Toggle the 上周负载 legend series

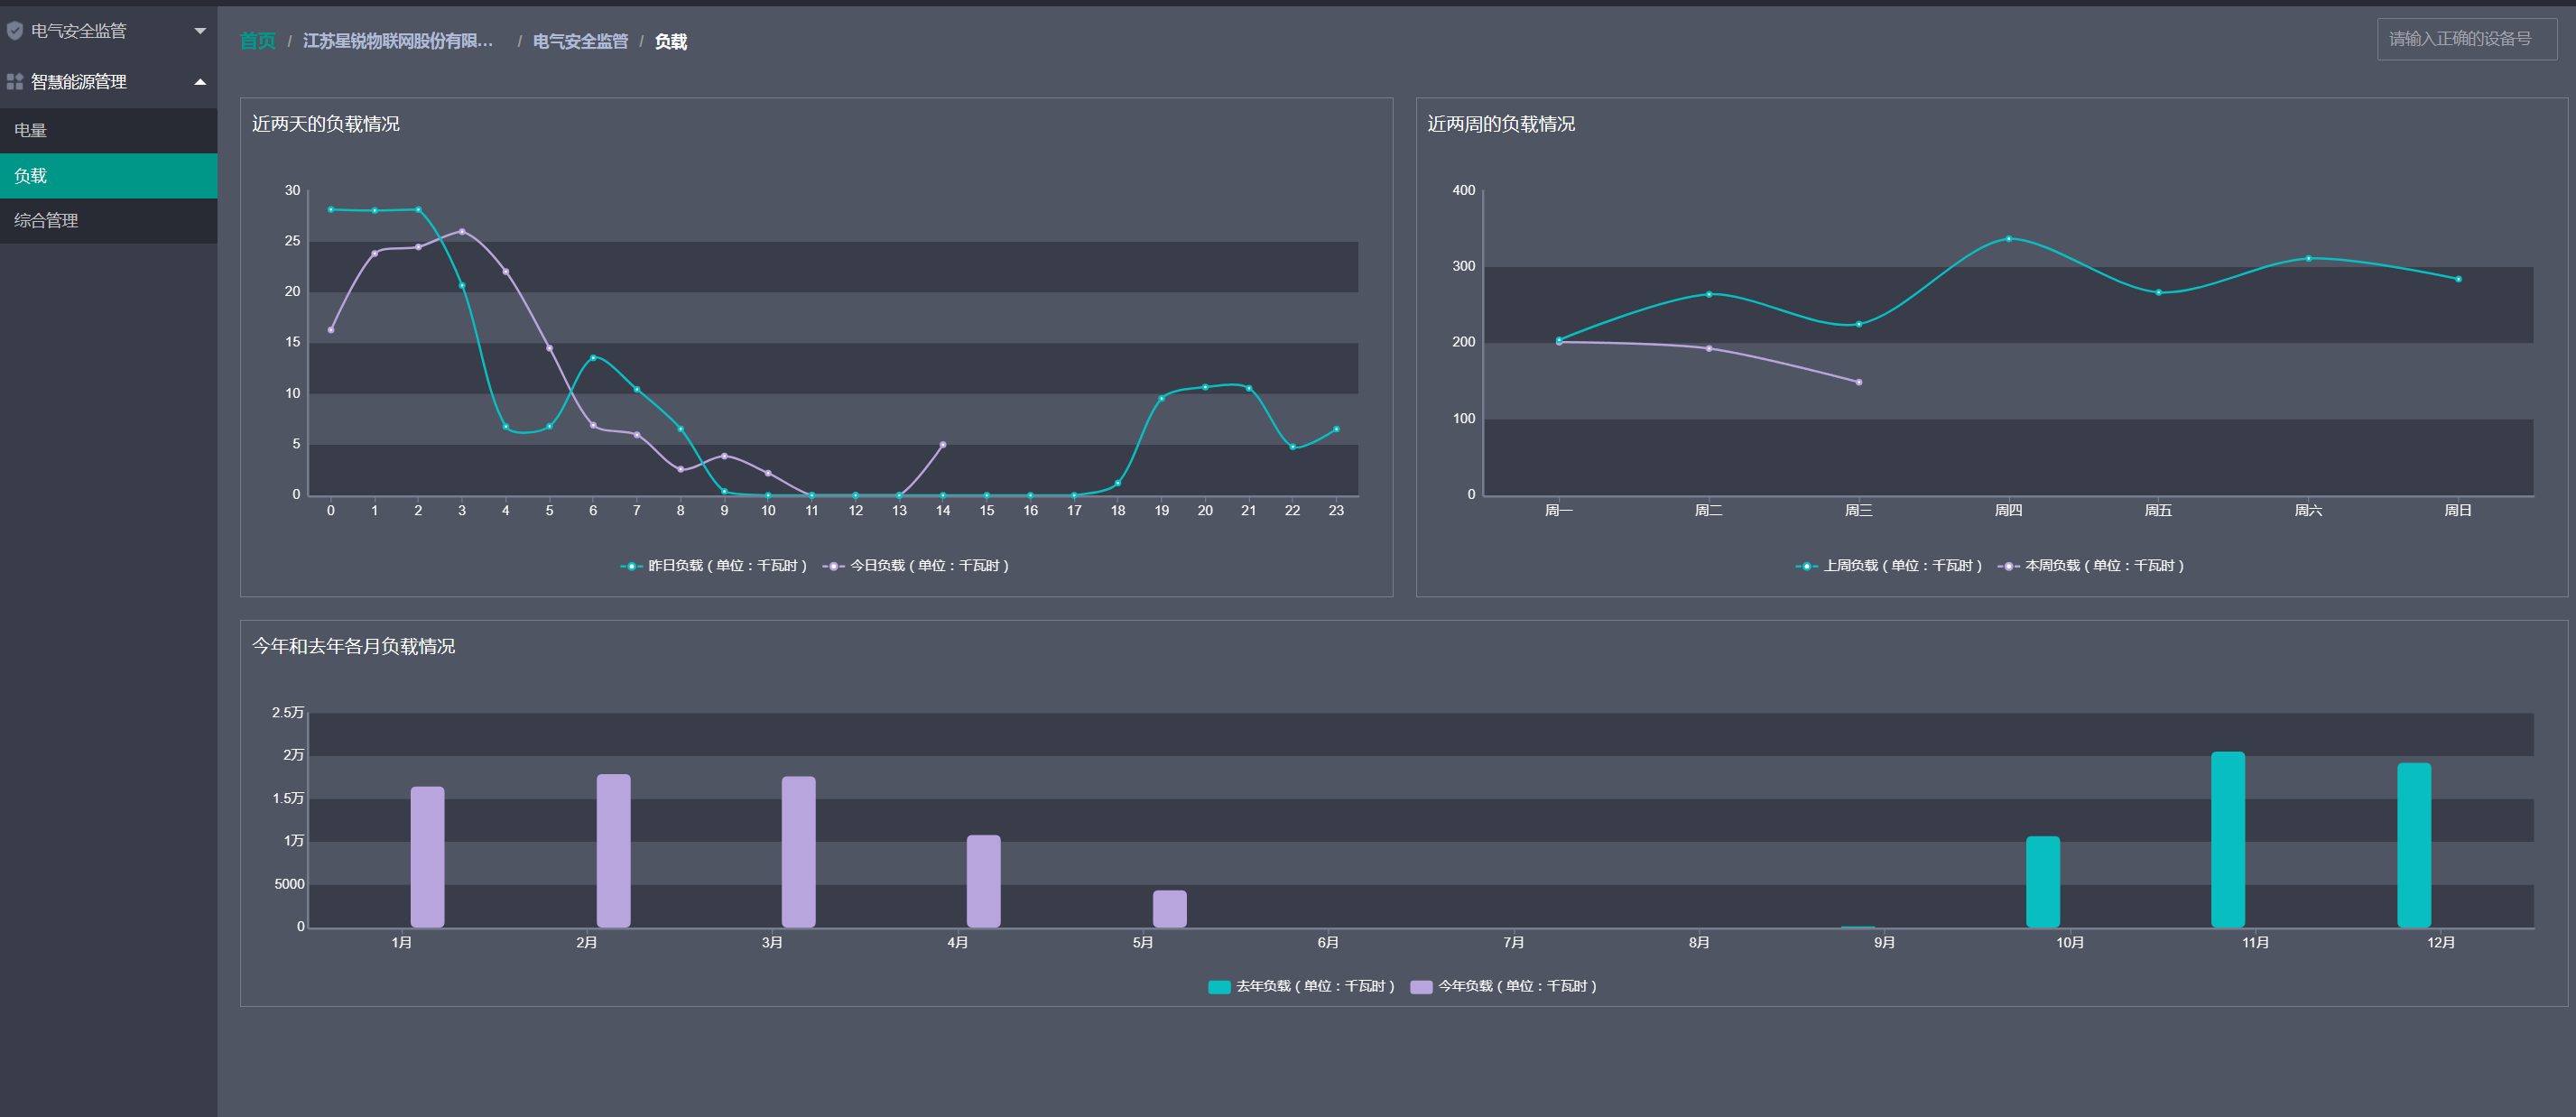(1888, 566)
